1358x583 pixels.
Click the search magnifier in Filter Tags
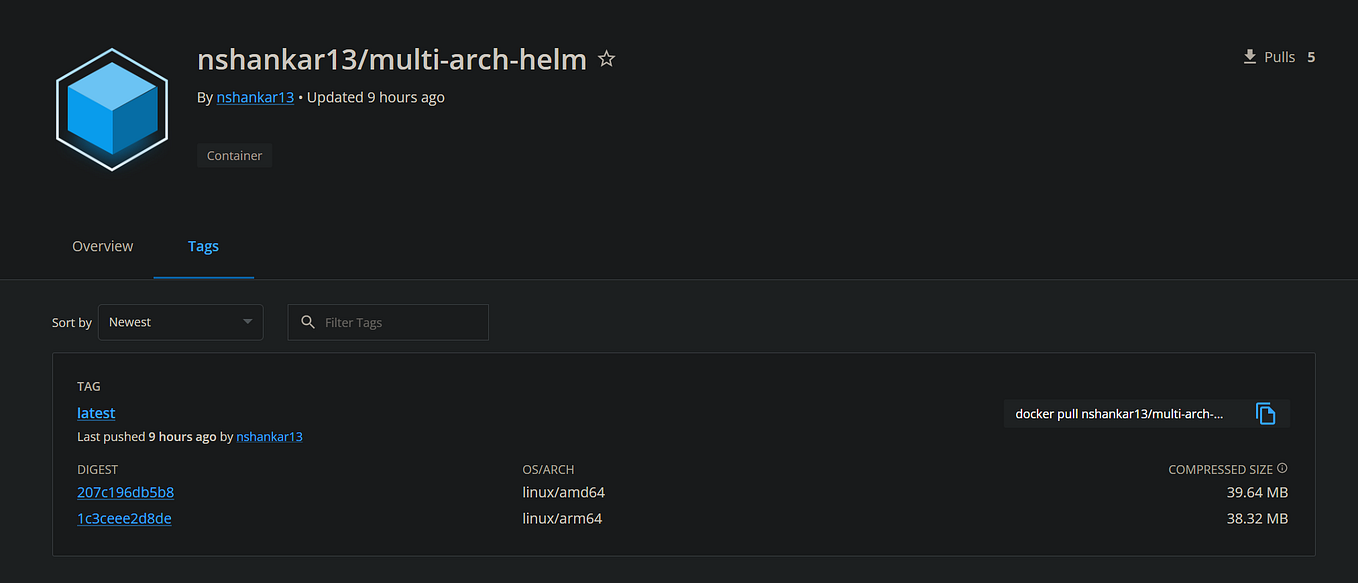coord(307,322)
